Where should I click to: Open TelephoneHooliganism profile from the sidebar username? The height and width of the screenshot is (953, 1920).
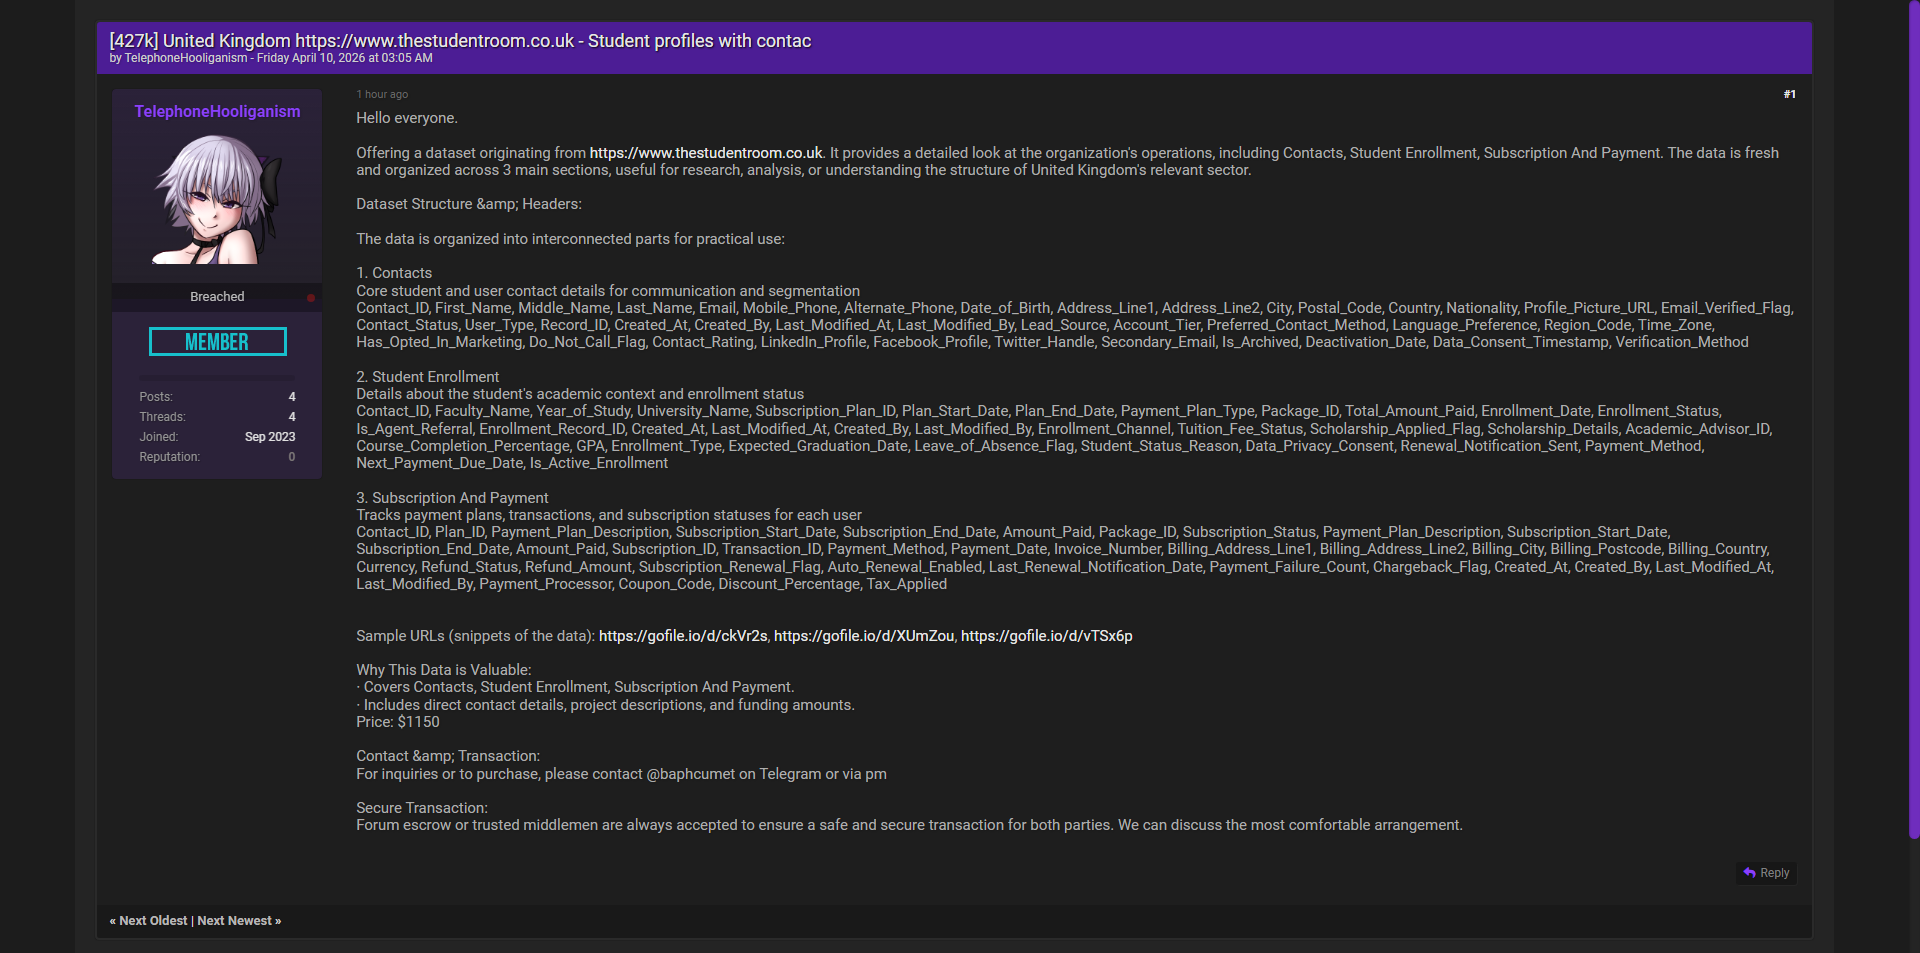pyautogui.click(x=217, y=112)
